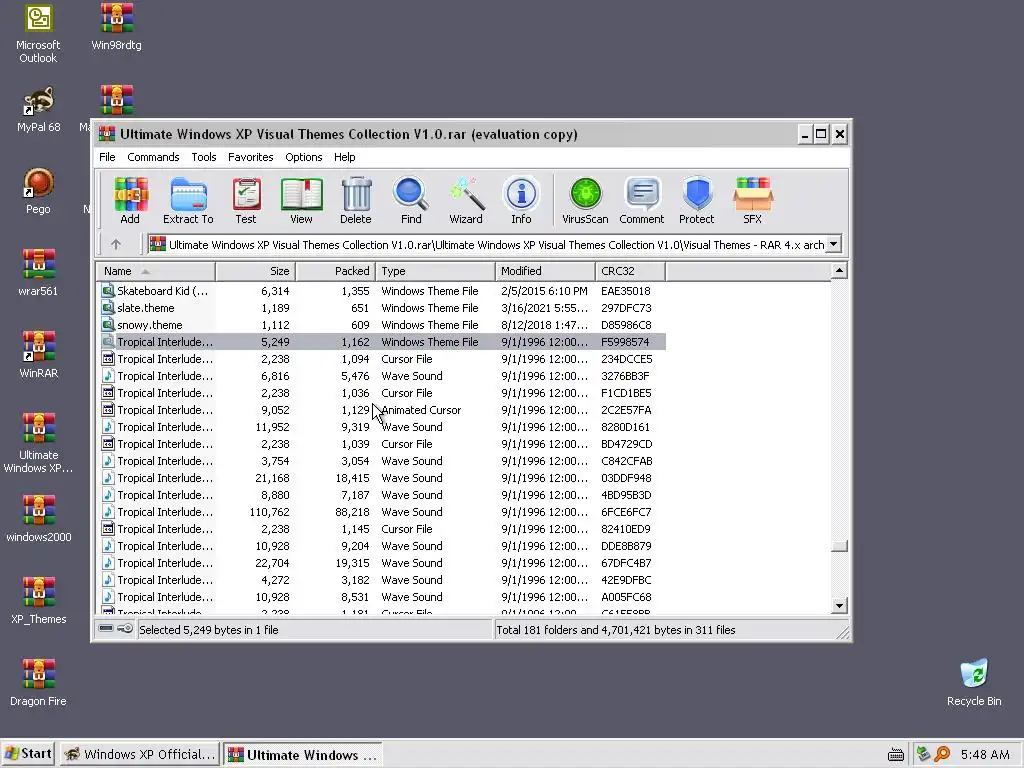The width and height of the screenshot is (1024, 768).
Task: Open Microsoft Outlook desktop icon
Action: pos(38,34)
